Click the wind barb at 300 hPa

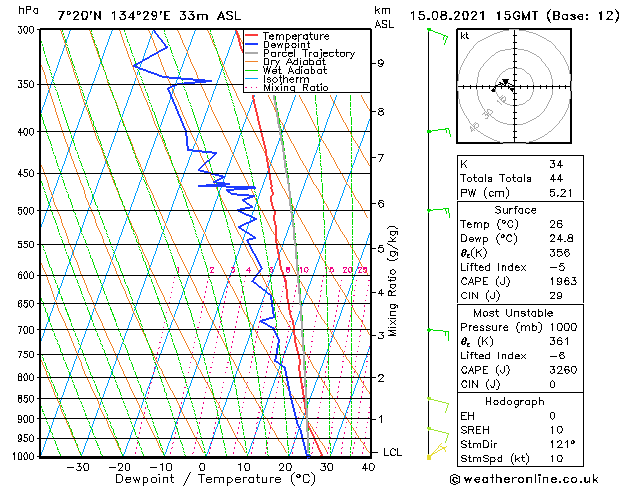[438, 36]
